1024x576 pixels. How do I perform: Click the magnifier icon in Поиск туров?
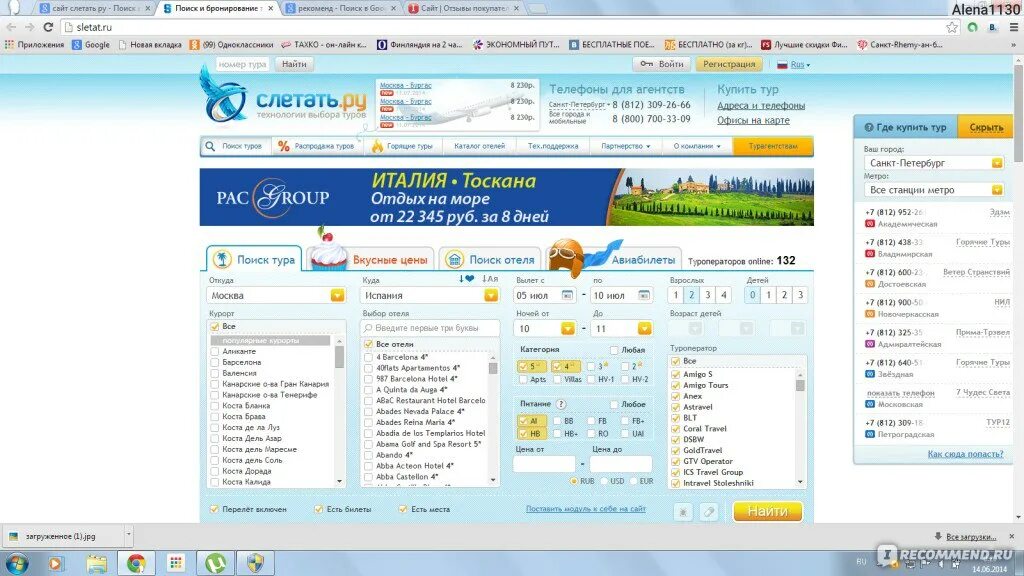click(210, 146)
